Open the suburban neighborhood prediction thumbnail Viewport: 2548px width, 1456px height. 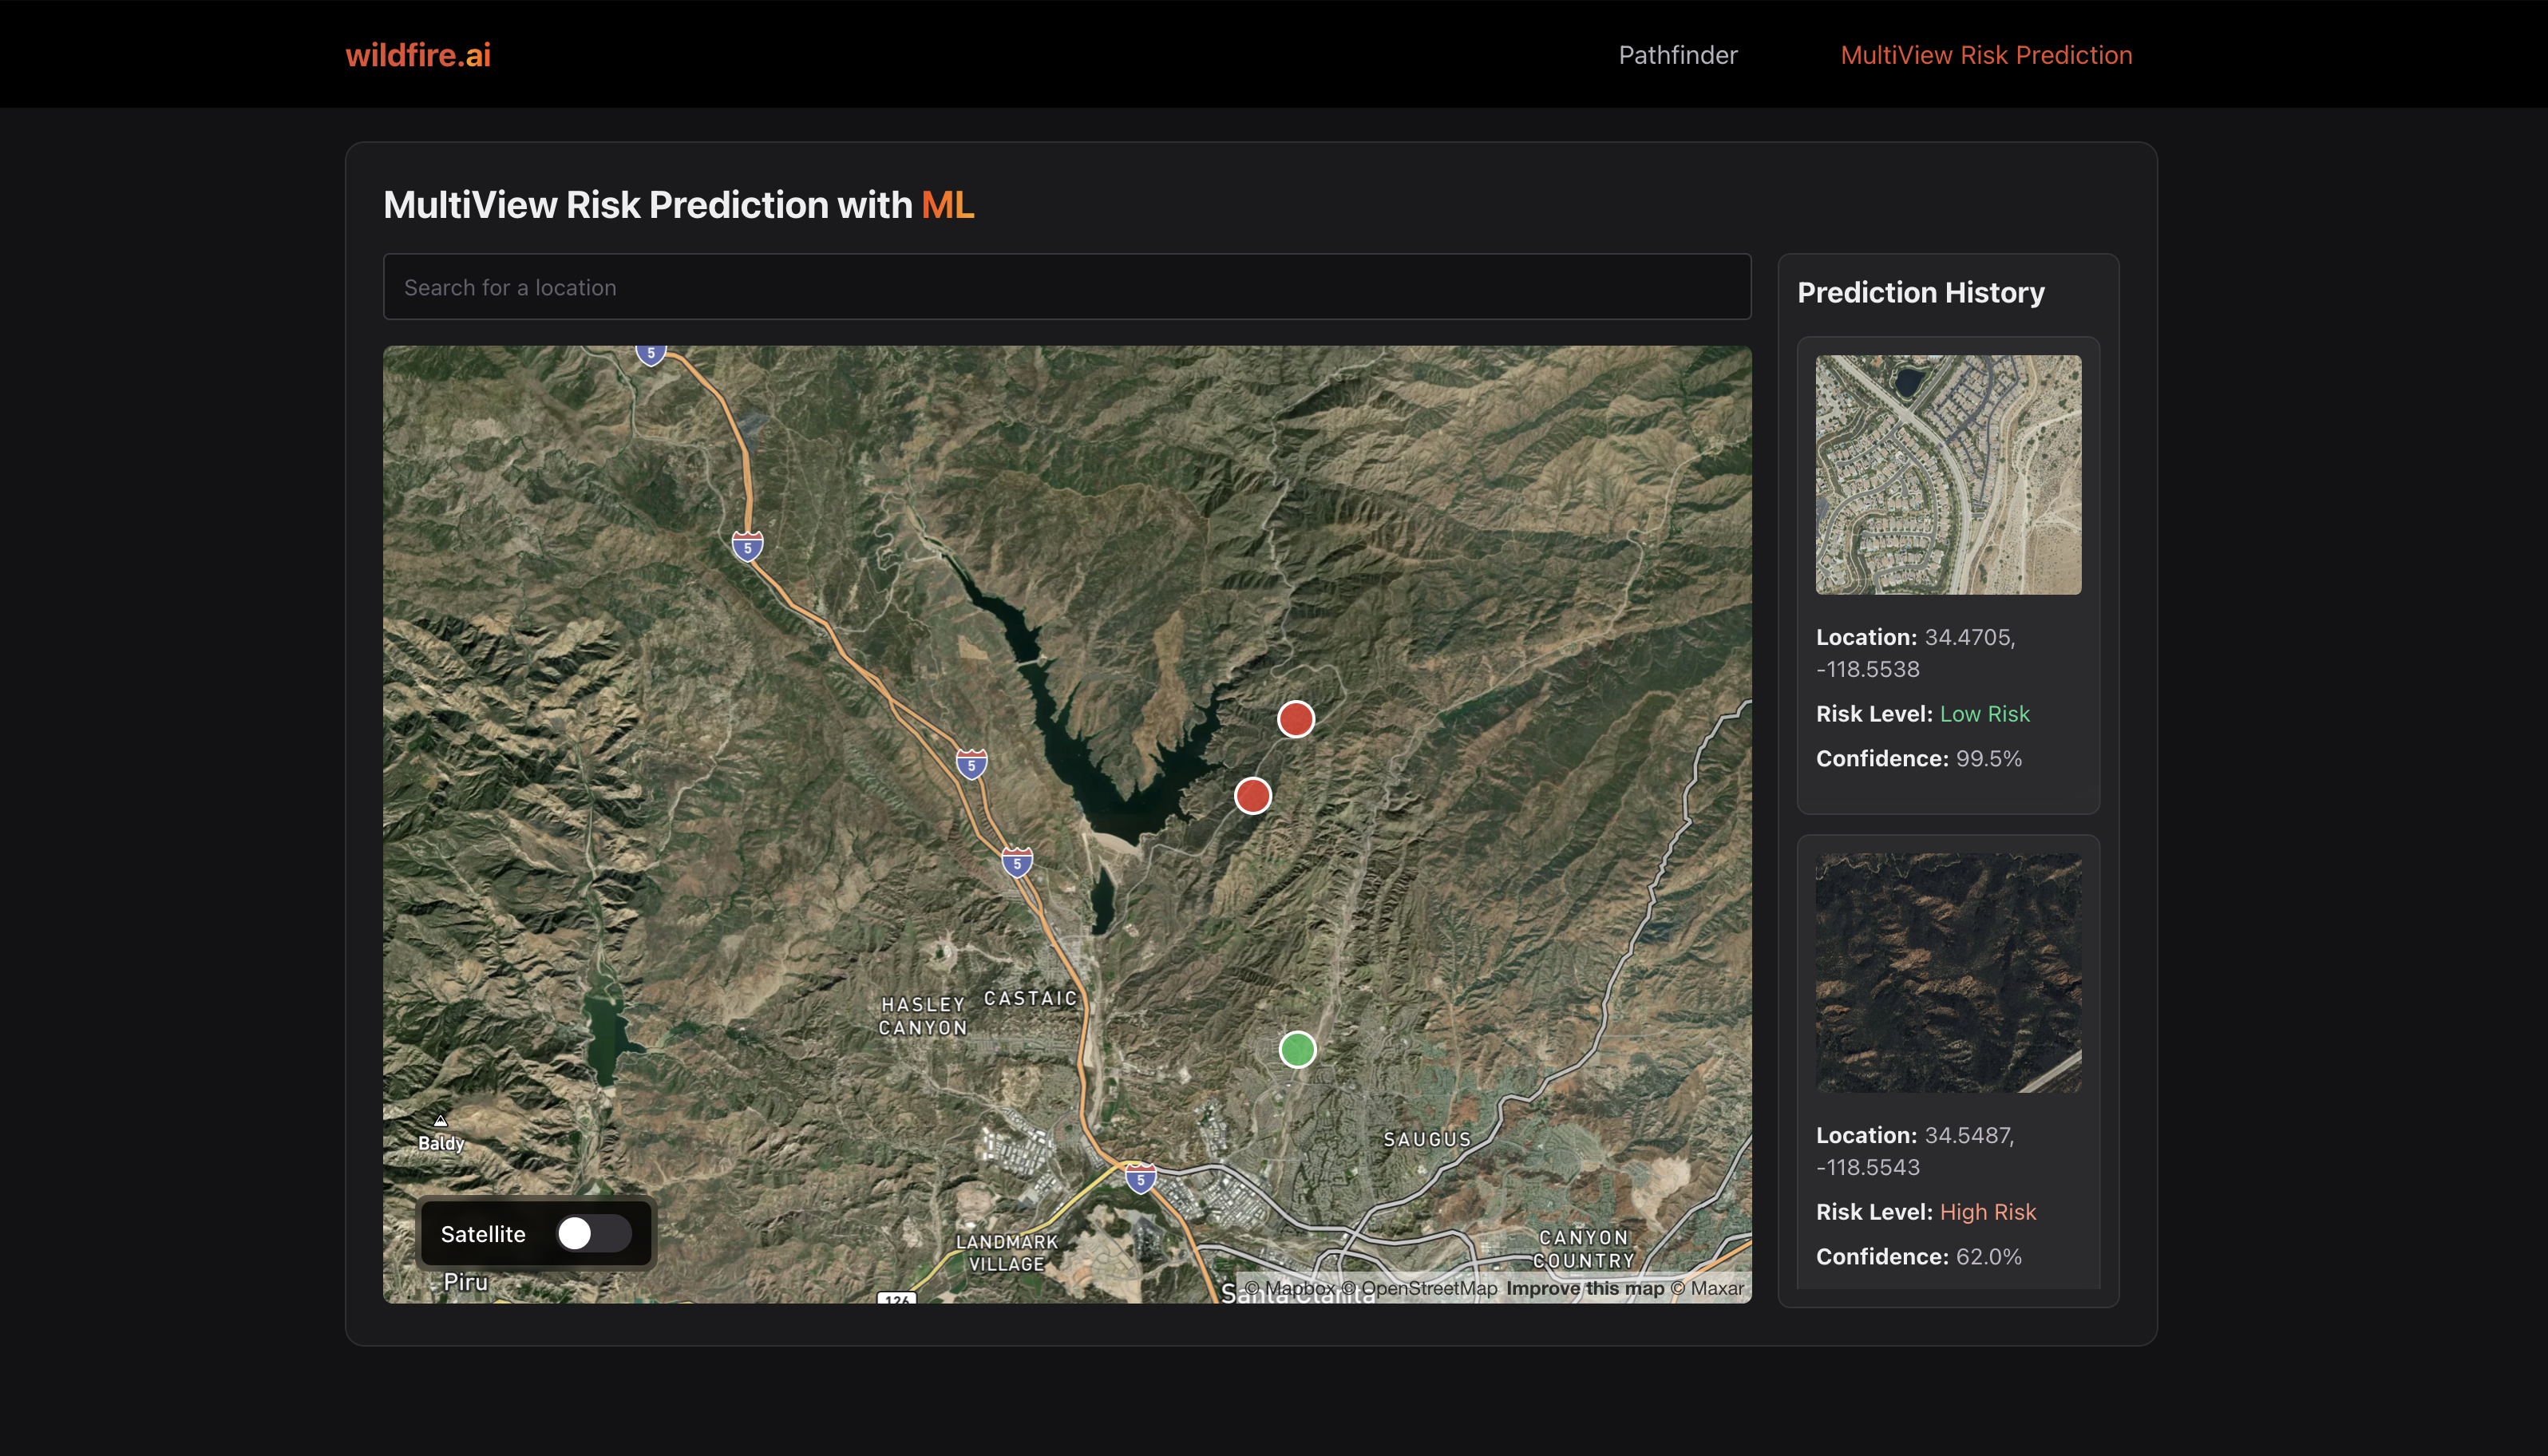[1947, 475]
